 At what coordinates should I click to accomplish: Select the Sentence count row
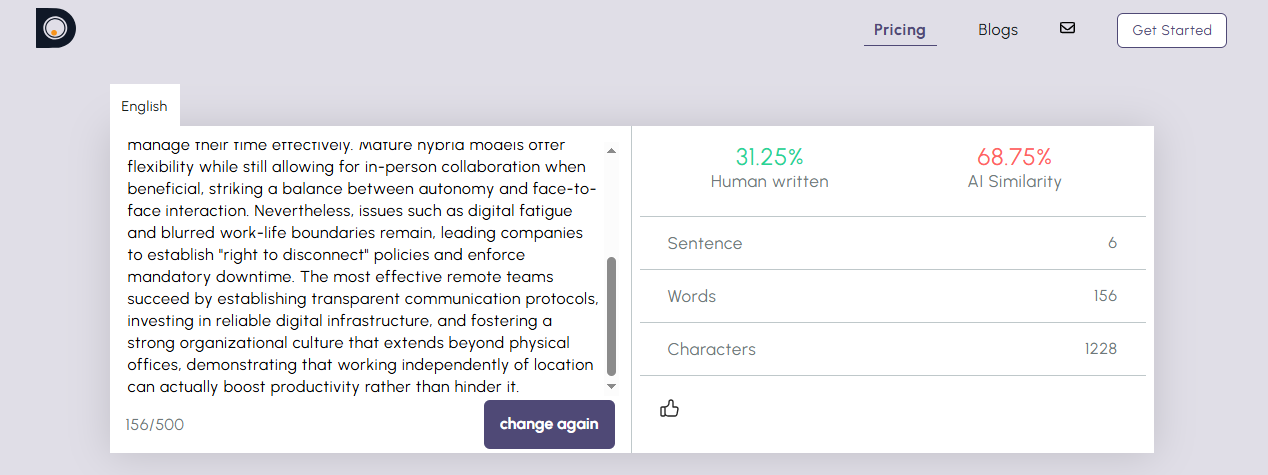point(892,243)
